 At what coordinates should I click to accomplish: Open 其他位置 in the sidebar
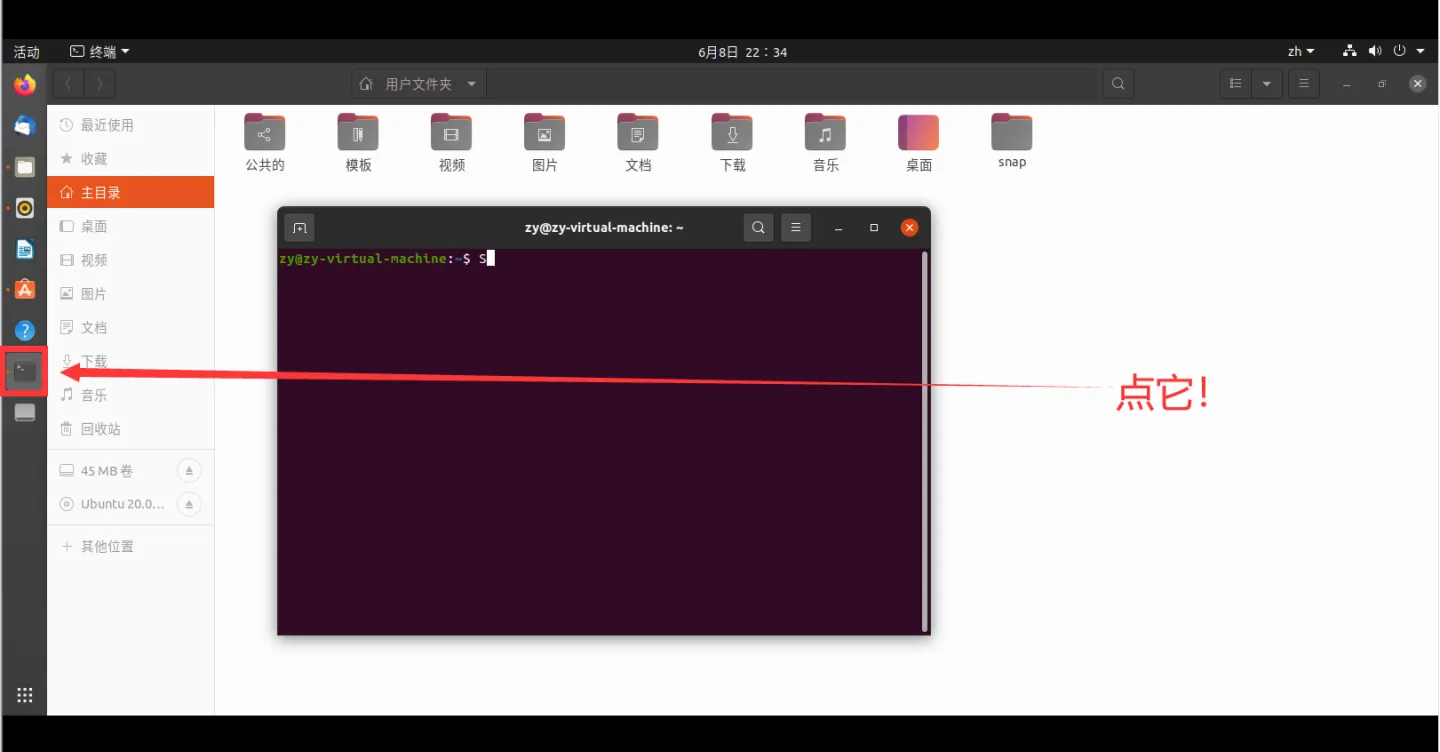[130, 546]
